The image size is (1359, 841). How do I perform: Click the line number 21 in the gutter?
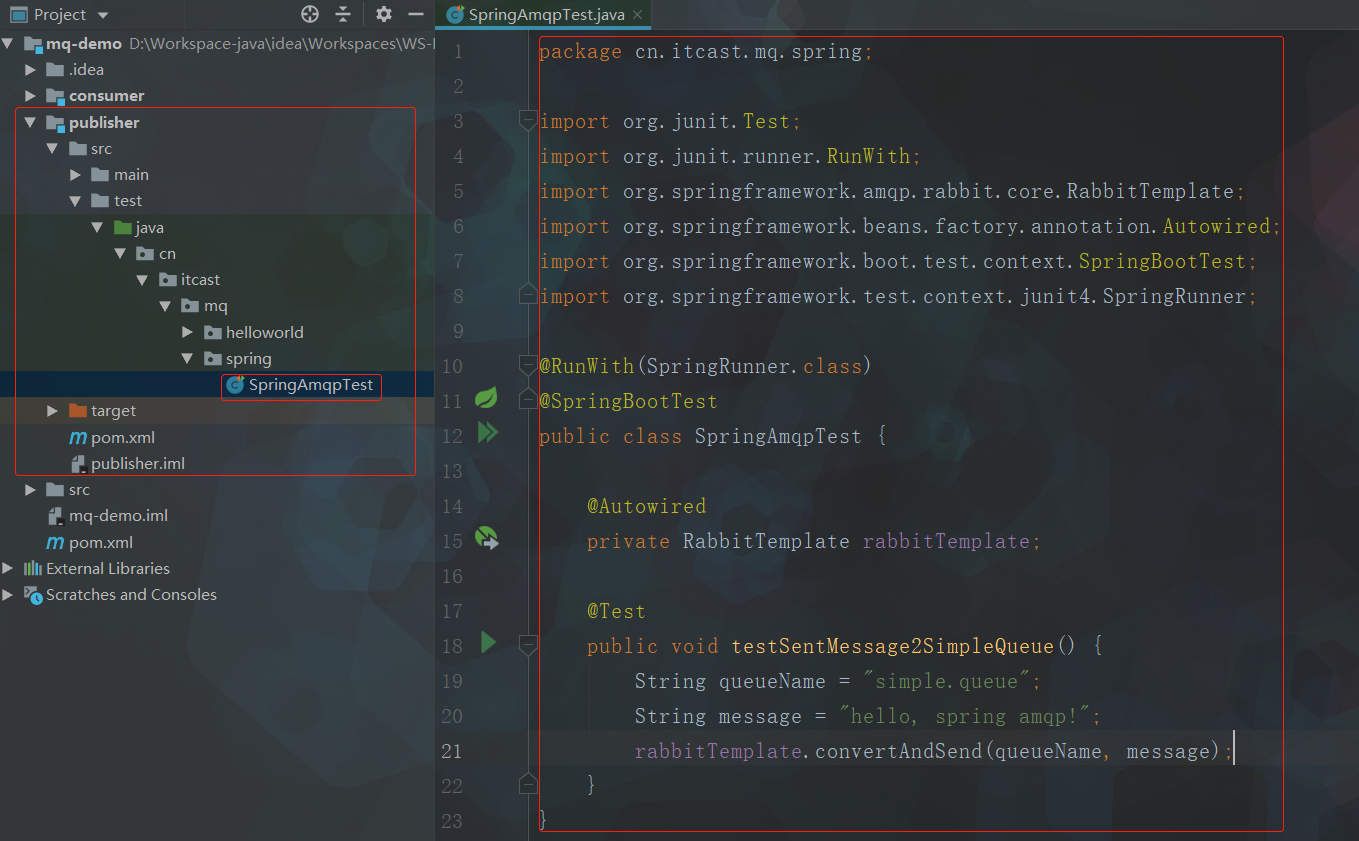(x=451, y=751)
